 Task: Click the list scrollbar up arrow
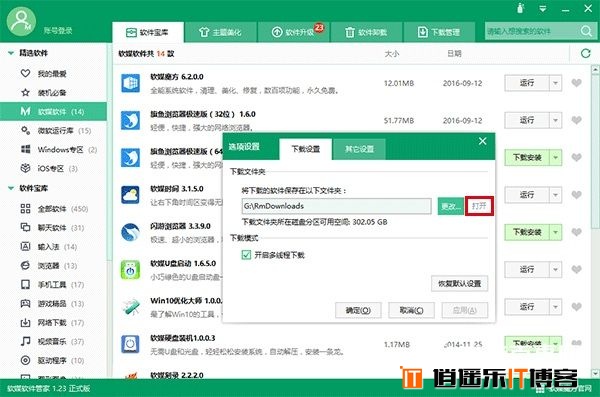point(595,69)
